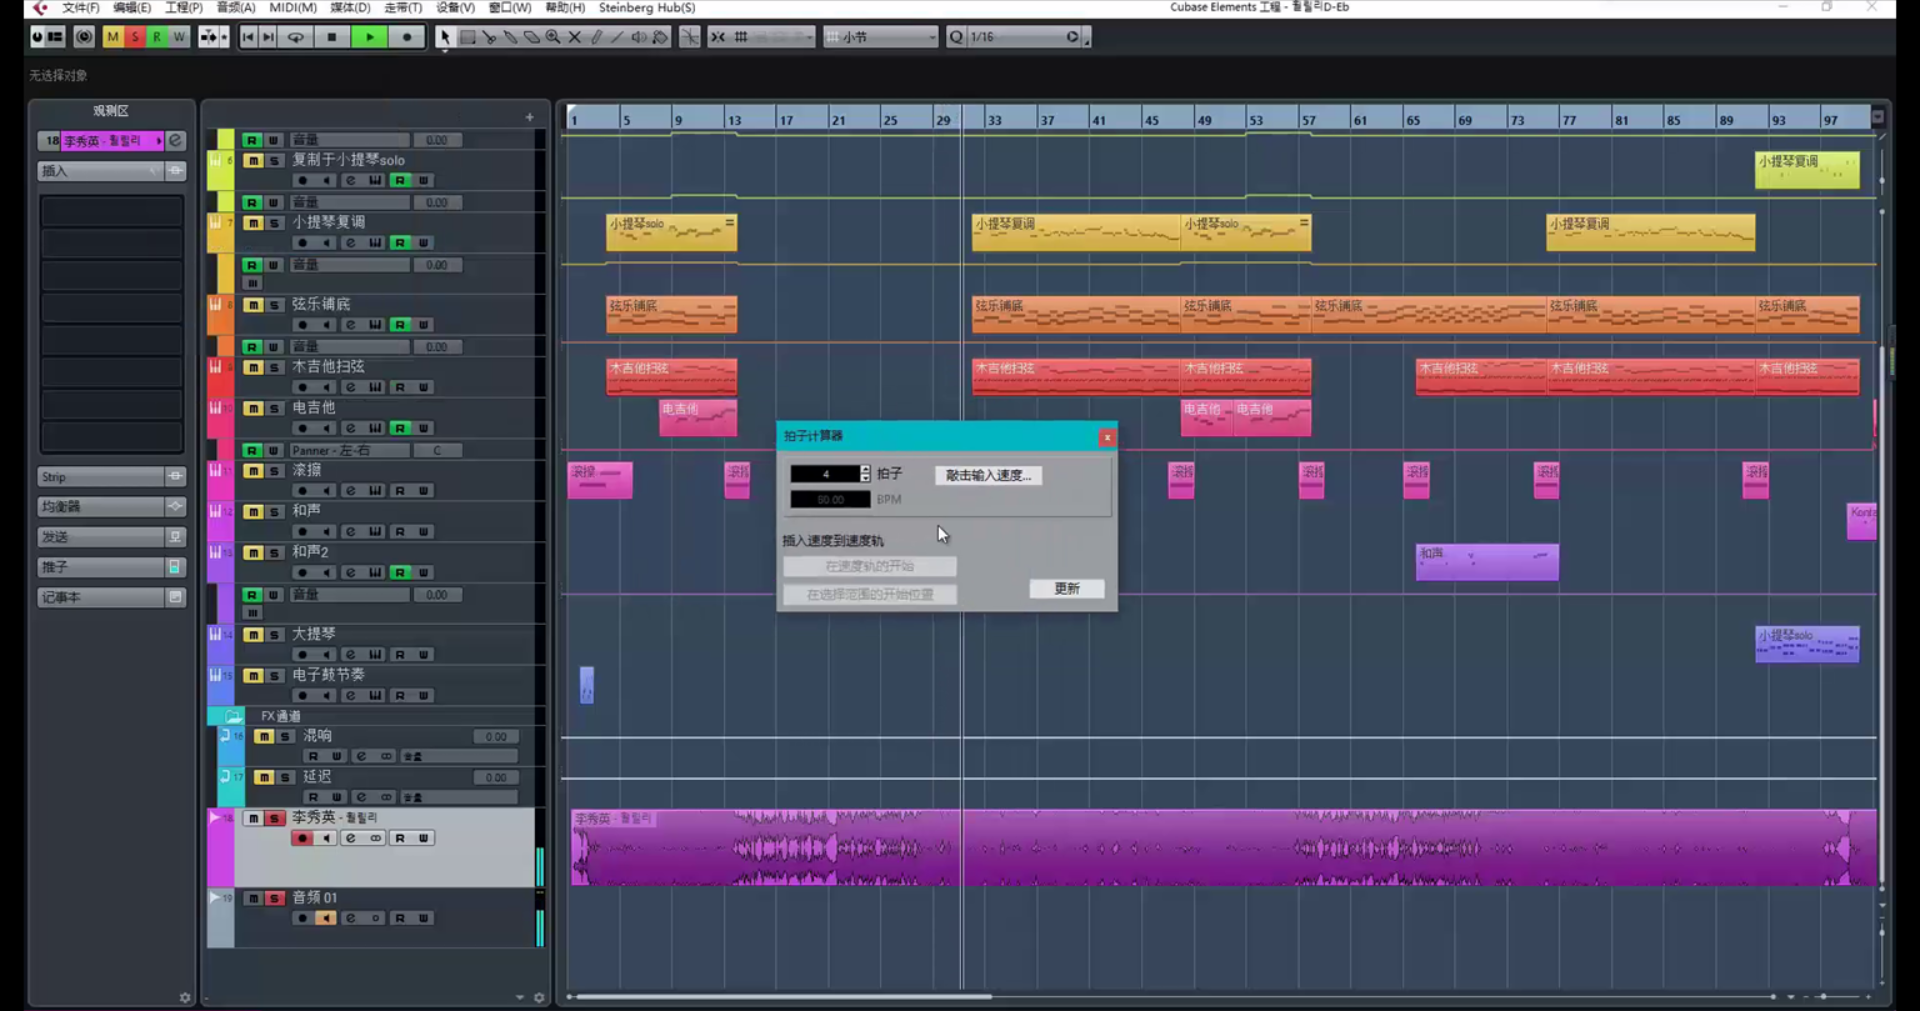The image size is (1920, 1011).
Task: Select the Line tool
Action: tap(617, 37)
